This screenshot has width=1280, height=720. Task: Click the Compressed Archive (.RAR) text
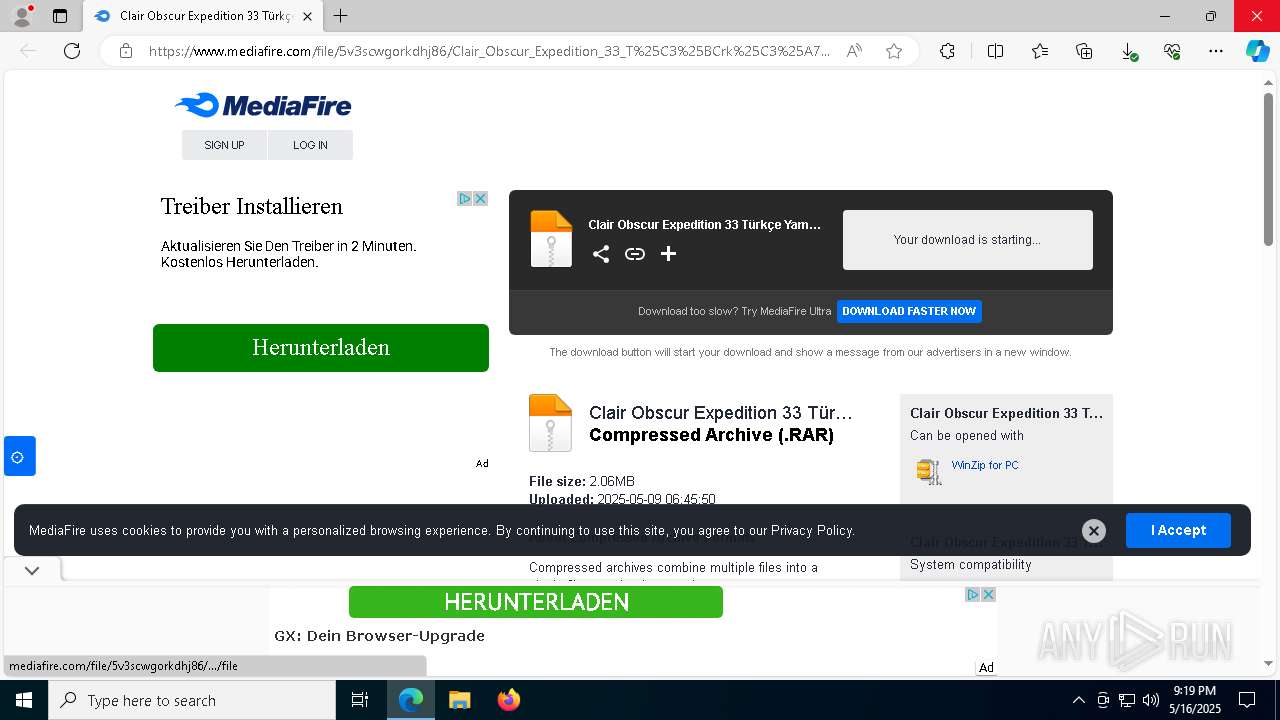click(x=711, y=435)
